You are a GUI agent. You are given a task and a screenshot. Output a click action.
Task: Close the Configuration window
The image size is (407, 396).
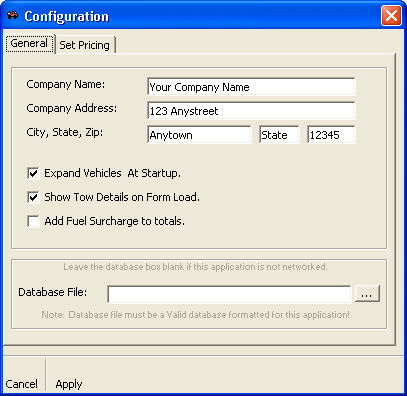(x=391, y=16)
